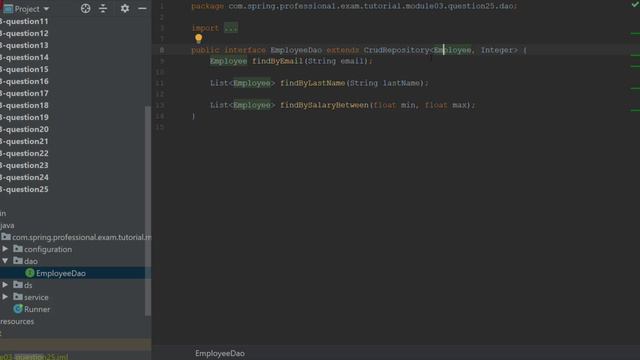Select the java source folder
The width and height of the screenshot is (640, 360).
coord(7,225)
